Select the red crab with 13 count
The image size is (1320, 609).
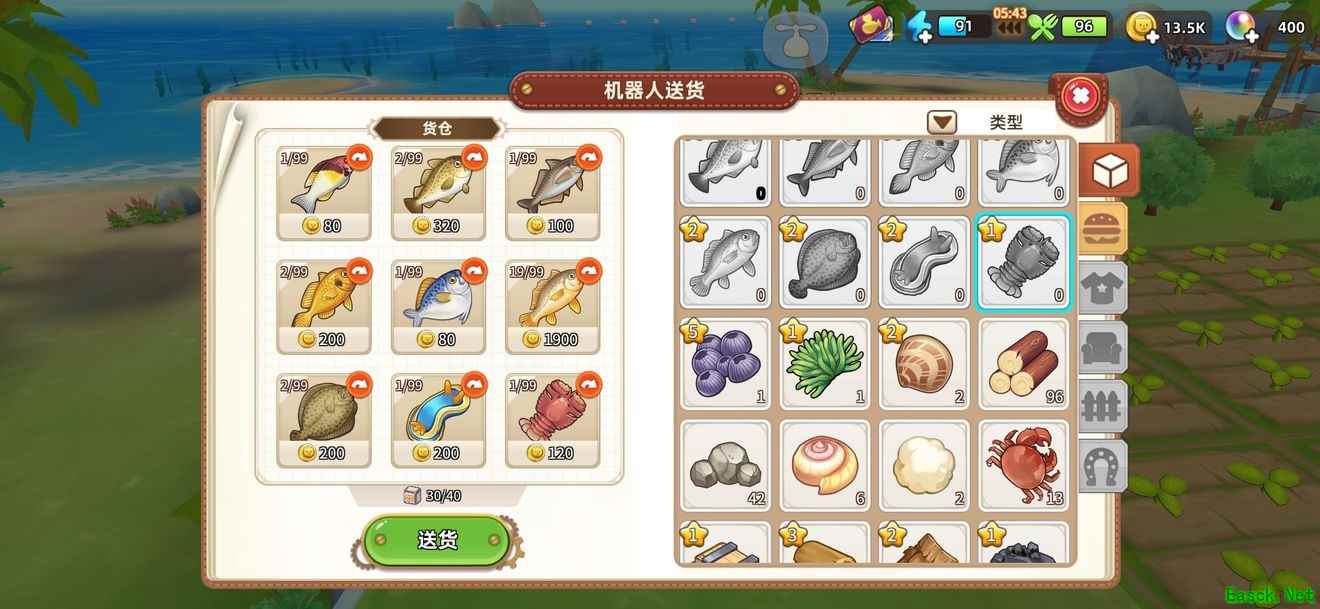tap(1024, 465)
